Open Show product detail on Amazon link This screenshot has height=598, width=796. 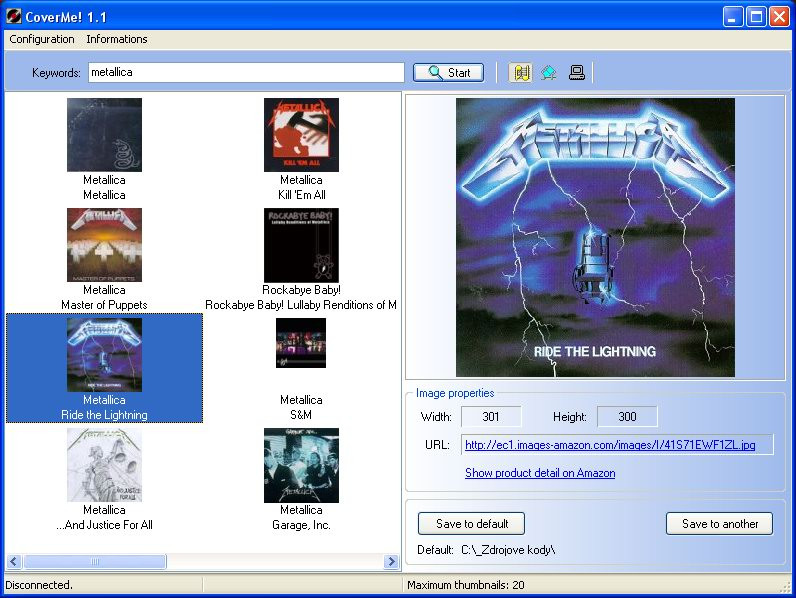[x=540, y=473]
